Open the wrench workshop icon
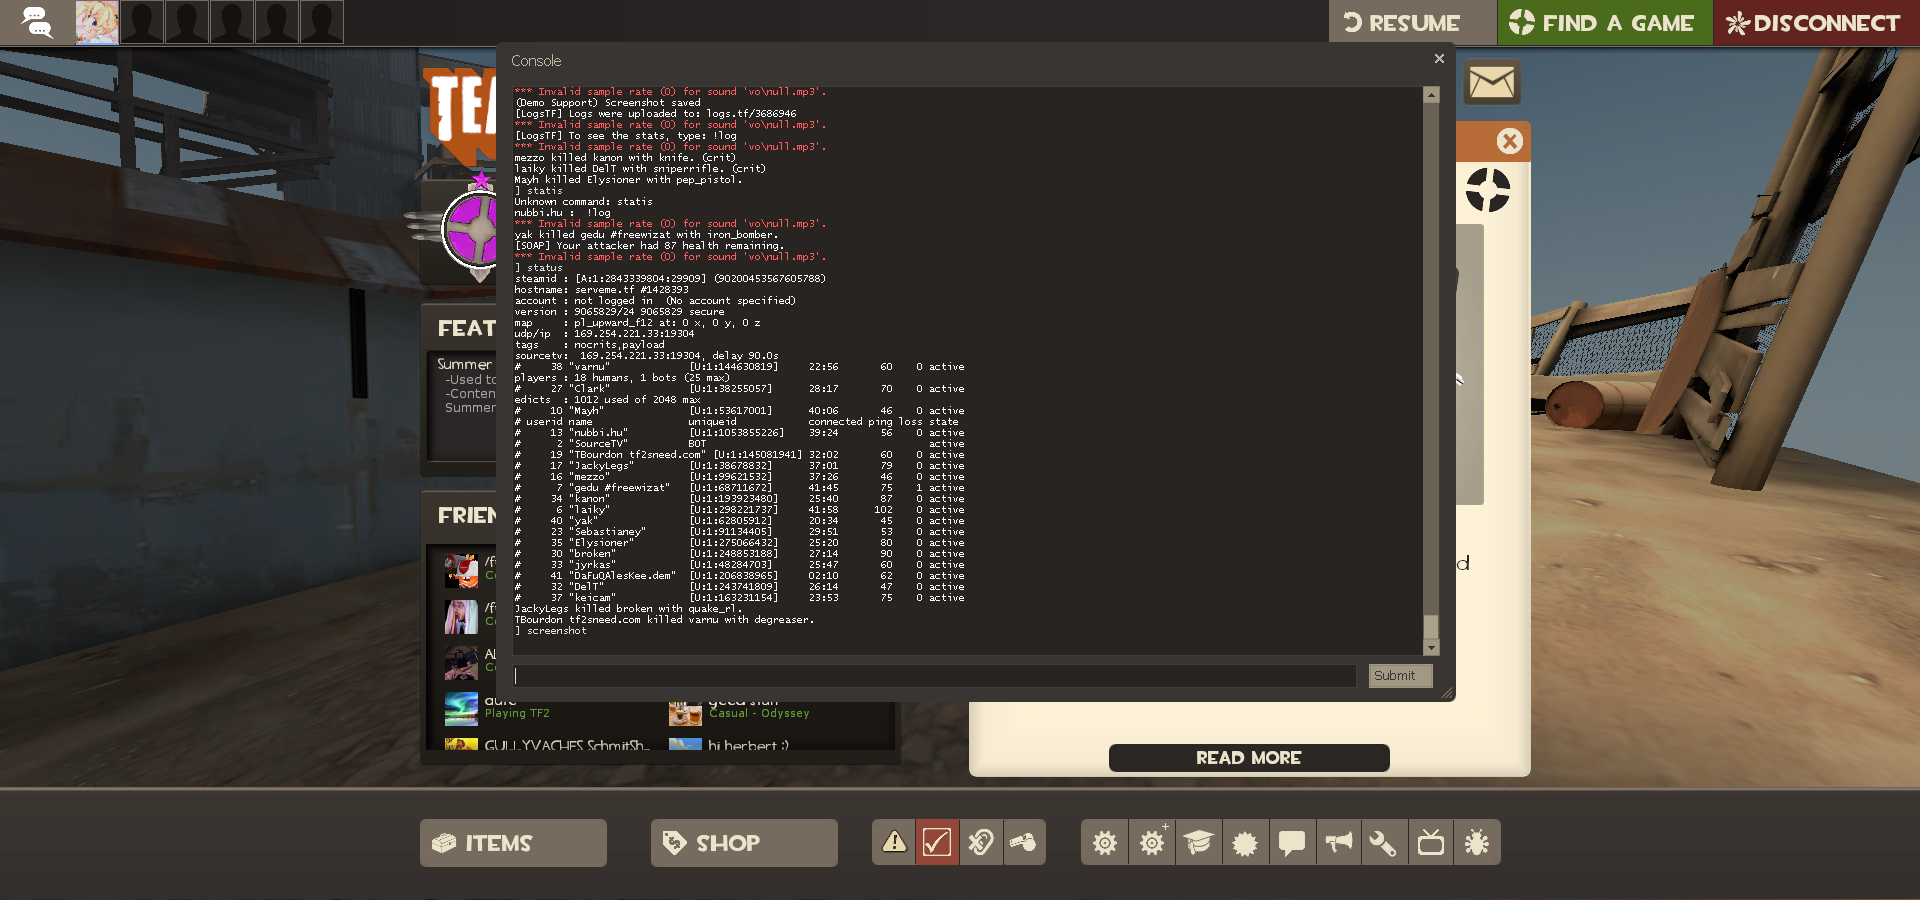The image size is (1920, 900). pos(1383,843)
